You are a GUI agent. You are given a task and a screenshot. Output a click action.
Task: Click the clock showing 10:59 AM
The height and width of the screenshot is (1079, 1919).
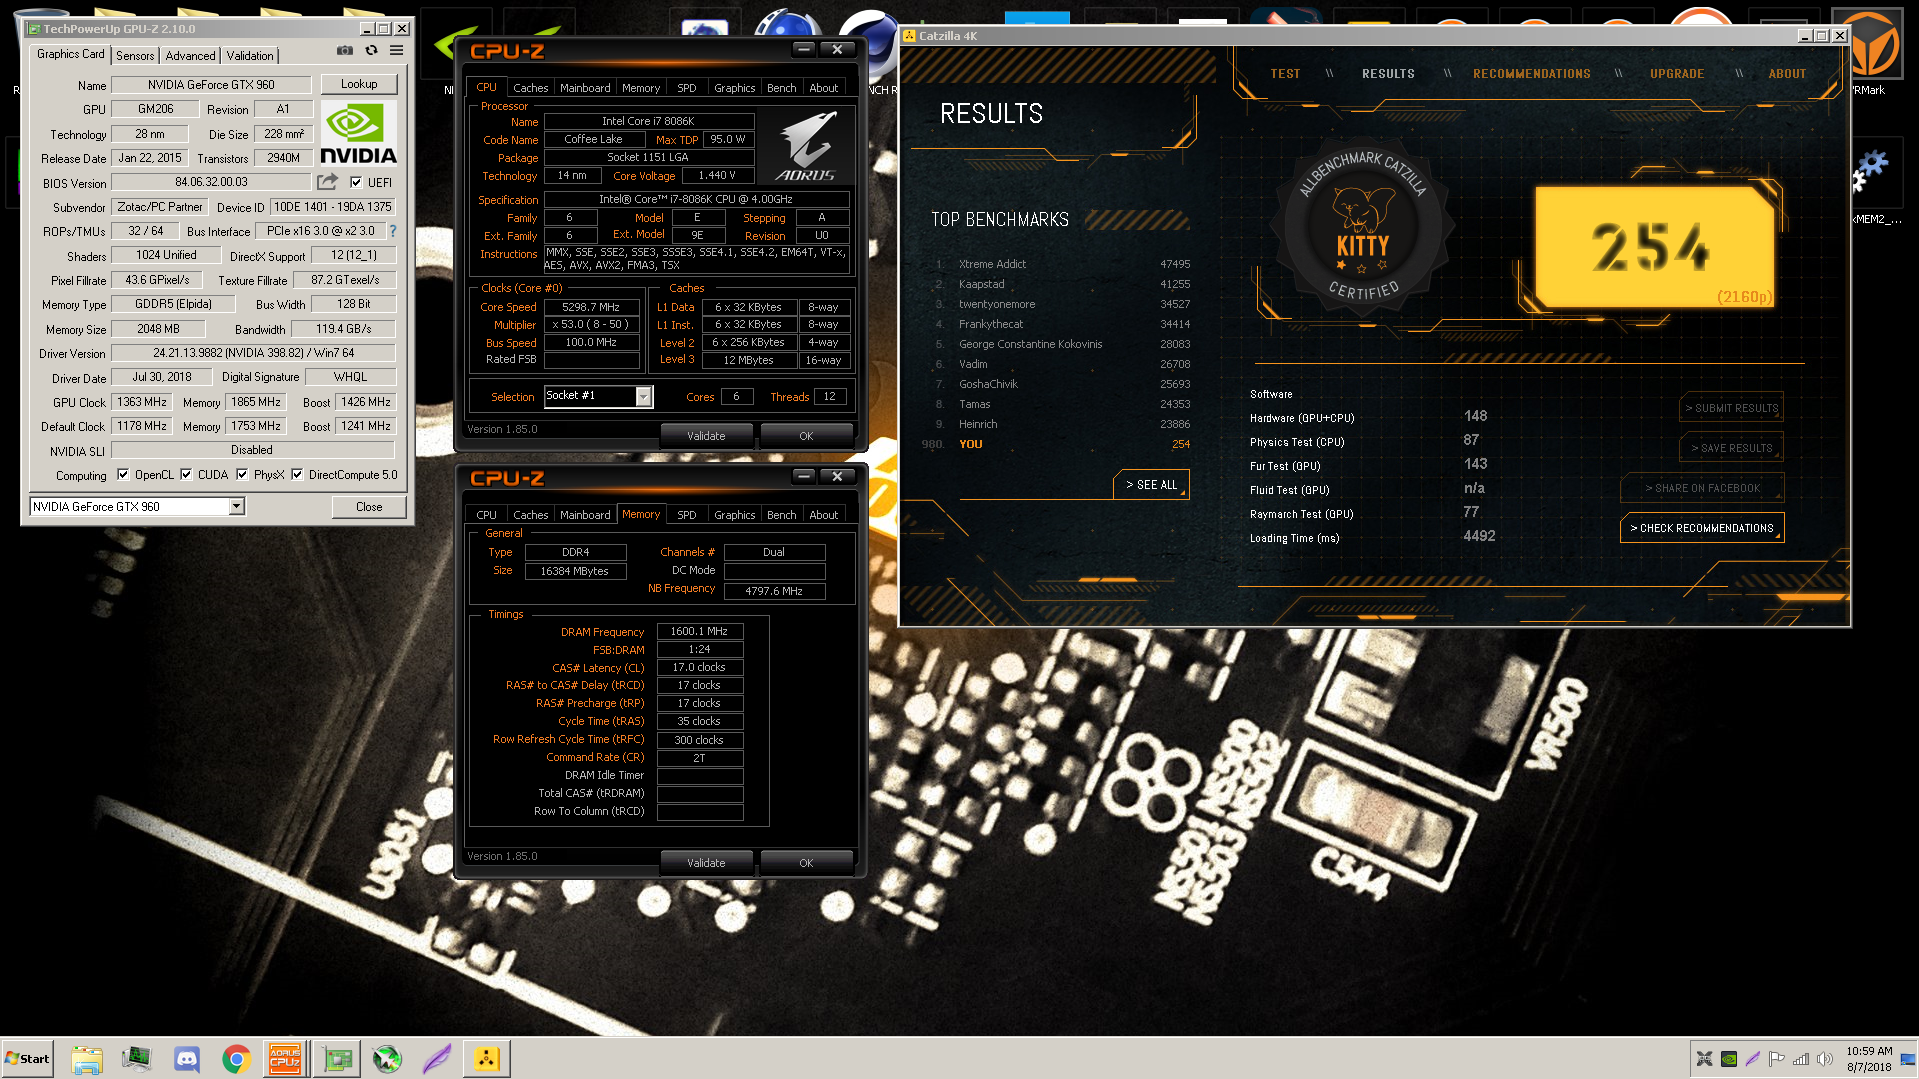tap(1869, 1051)
